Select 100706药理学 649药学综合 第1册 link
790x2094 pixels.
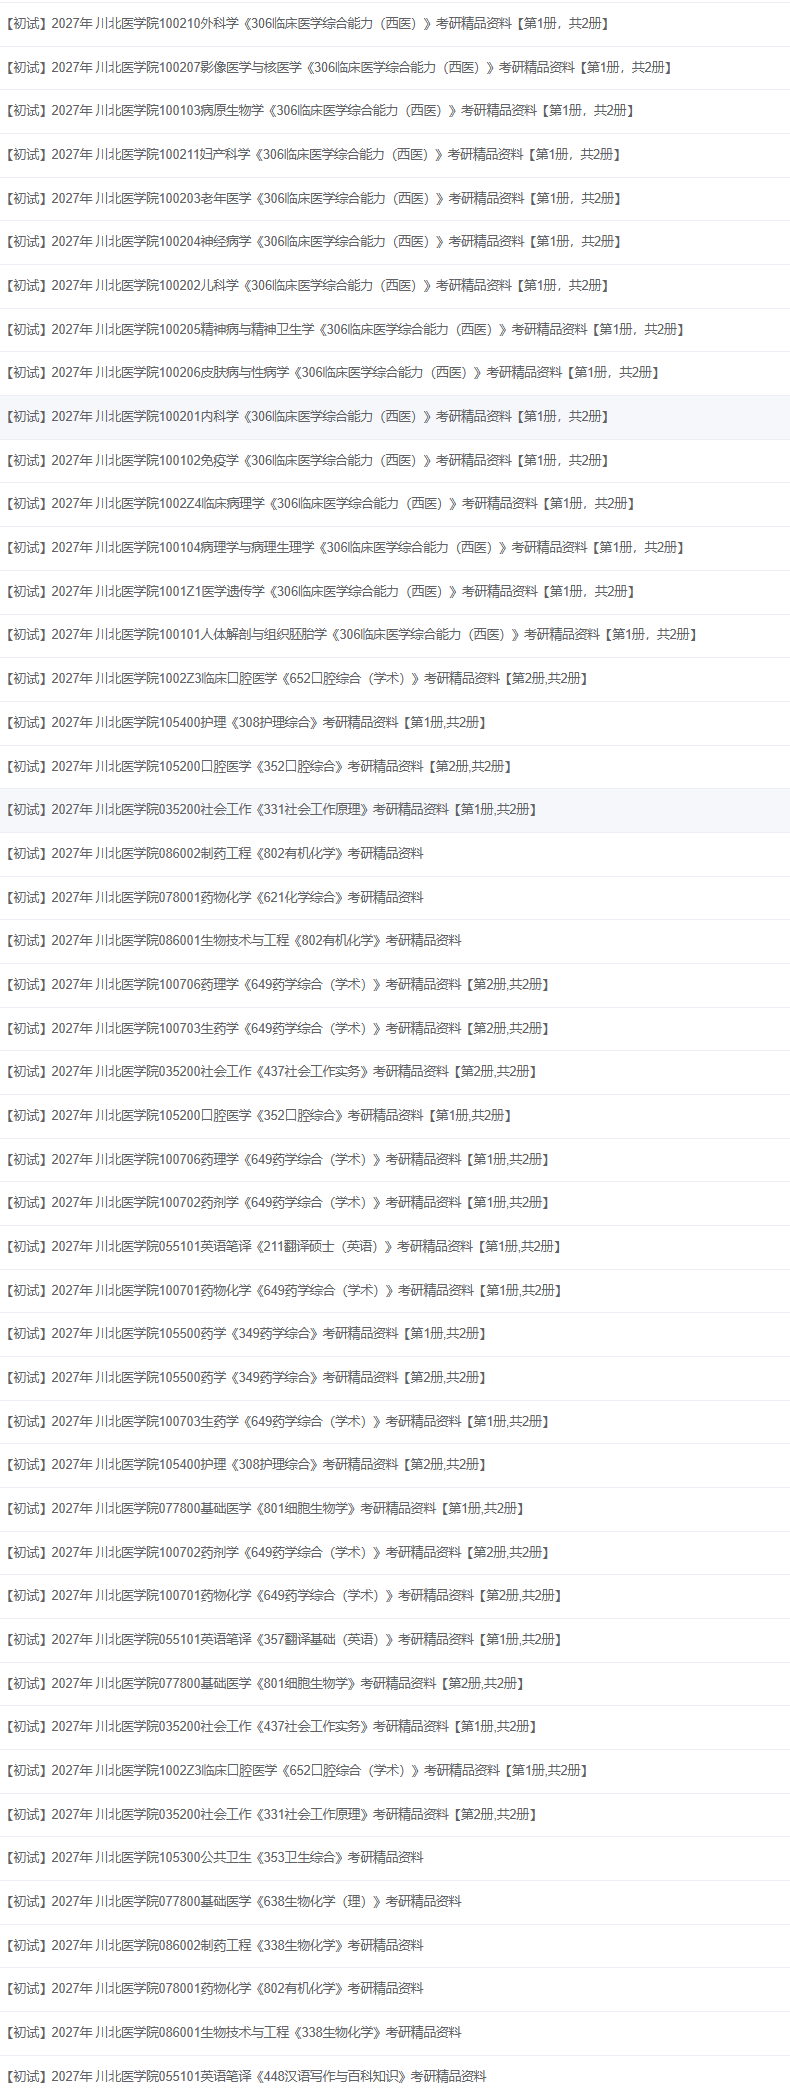pos(277,1159)
